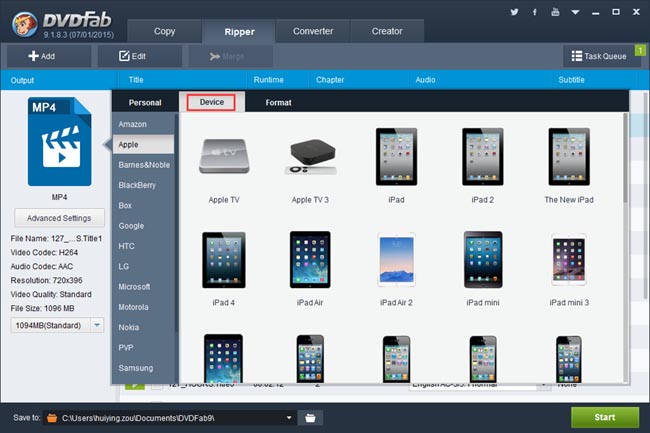Choose Samsung in the brand list

[143, 368]
